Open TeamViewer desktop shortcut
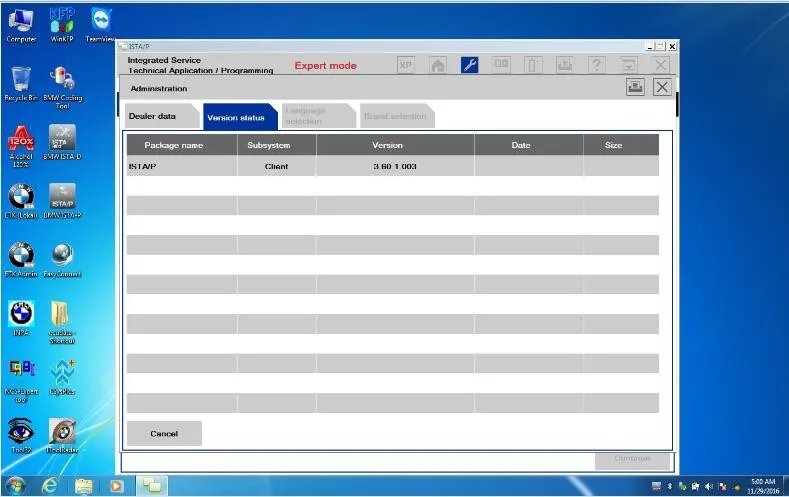Image resolution: width=789 pixels, height=497 pixels. (x=101, y=26)
